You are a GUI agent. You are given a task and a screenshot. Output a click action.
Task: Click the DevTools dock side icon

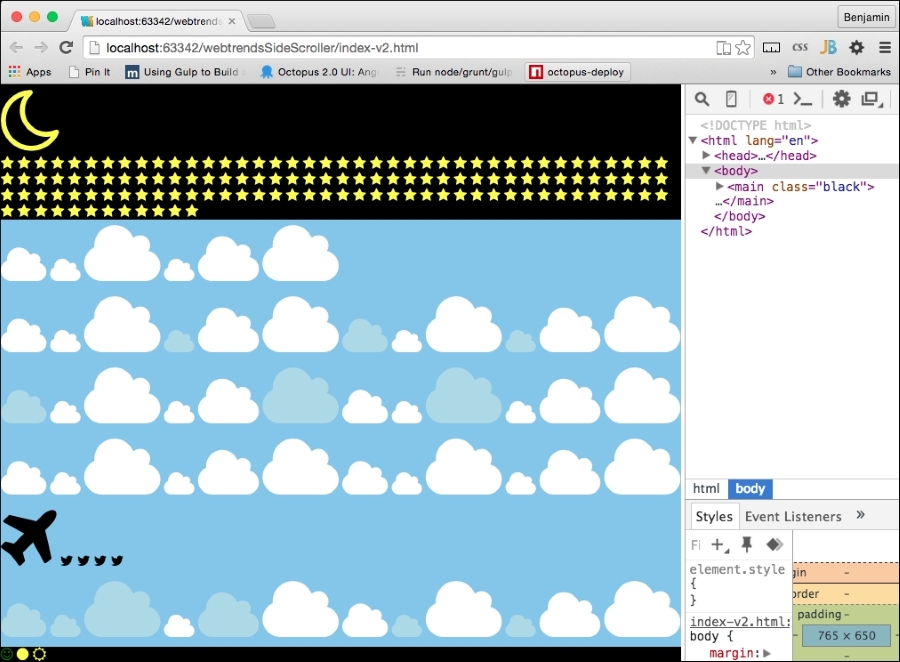pos(871,99)
